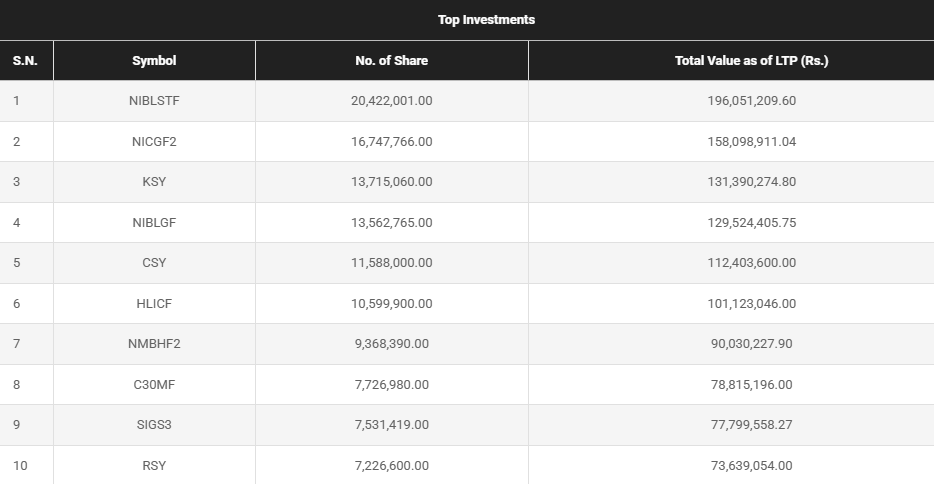The width and height of the screenshot is (934, 484).
Task: Select the RSY symbol
Action: click(154, 466)
